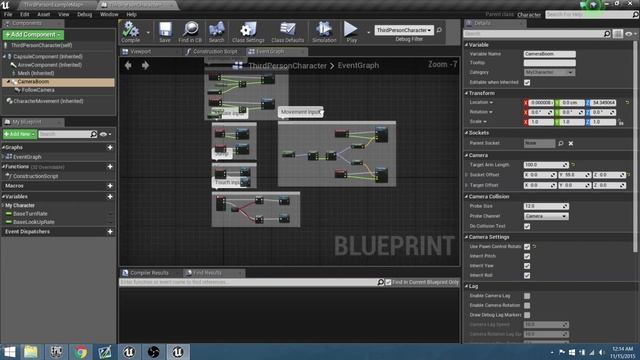Click the graph back navigation arrow

[x=128, y=65]
